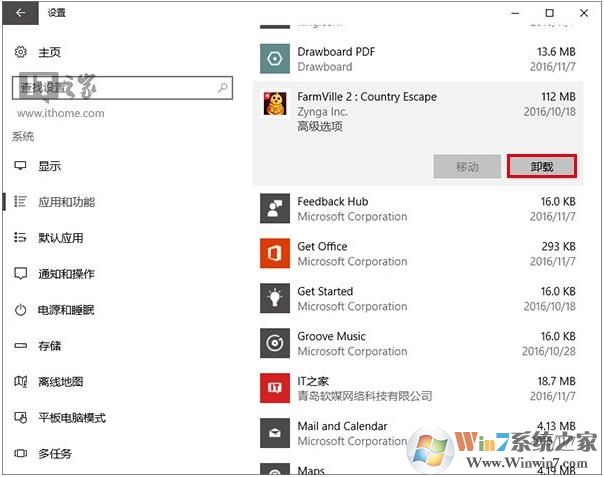Select the Feedback Hub entry

418,208
